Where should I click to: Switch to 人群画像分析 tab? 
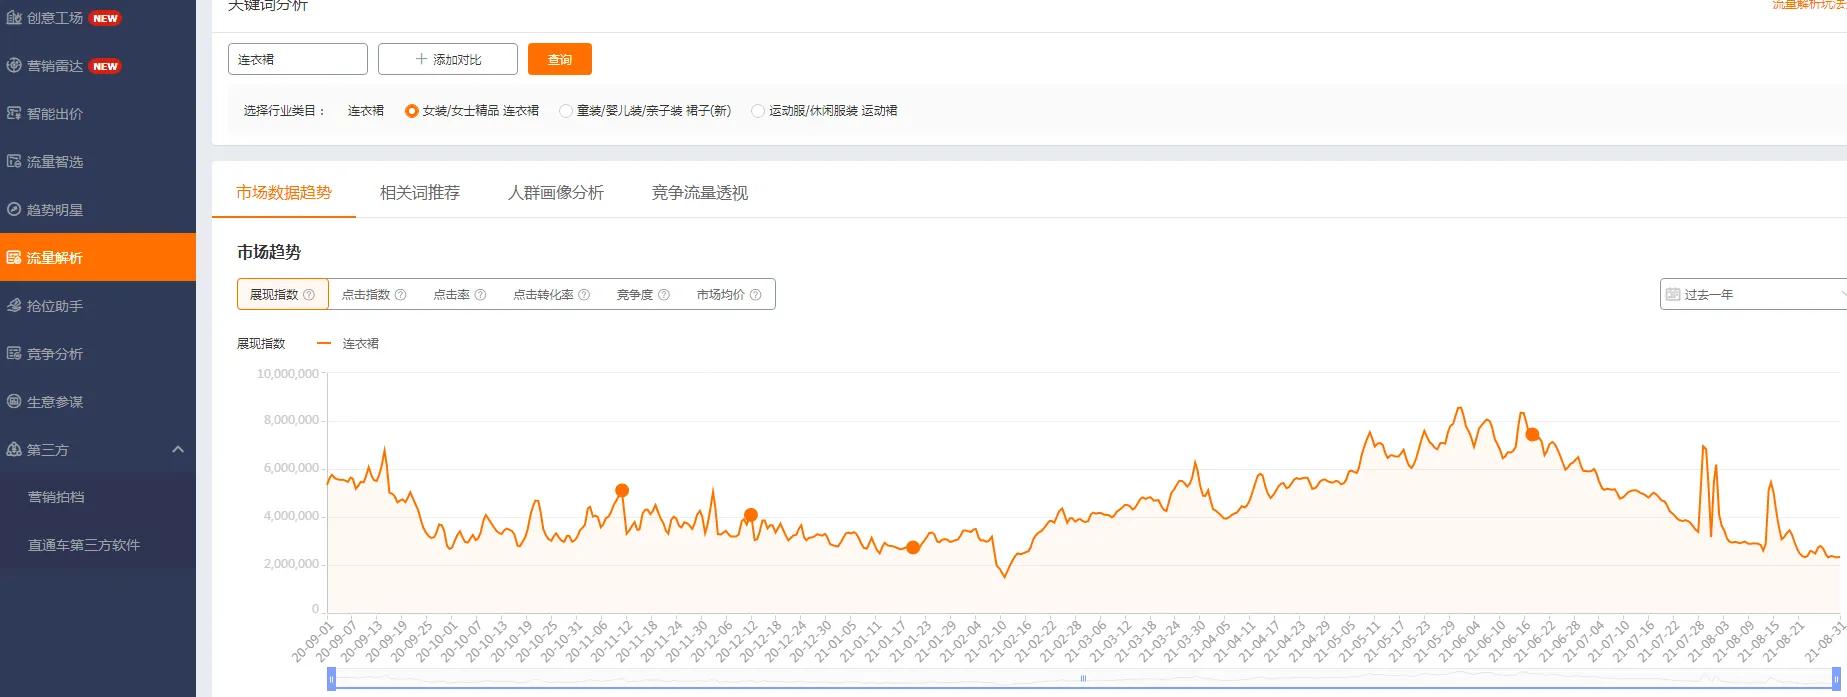tap(556, 193)
